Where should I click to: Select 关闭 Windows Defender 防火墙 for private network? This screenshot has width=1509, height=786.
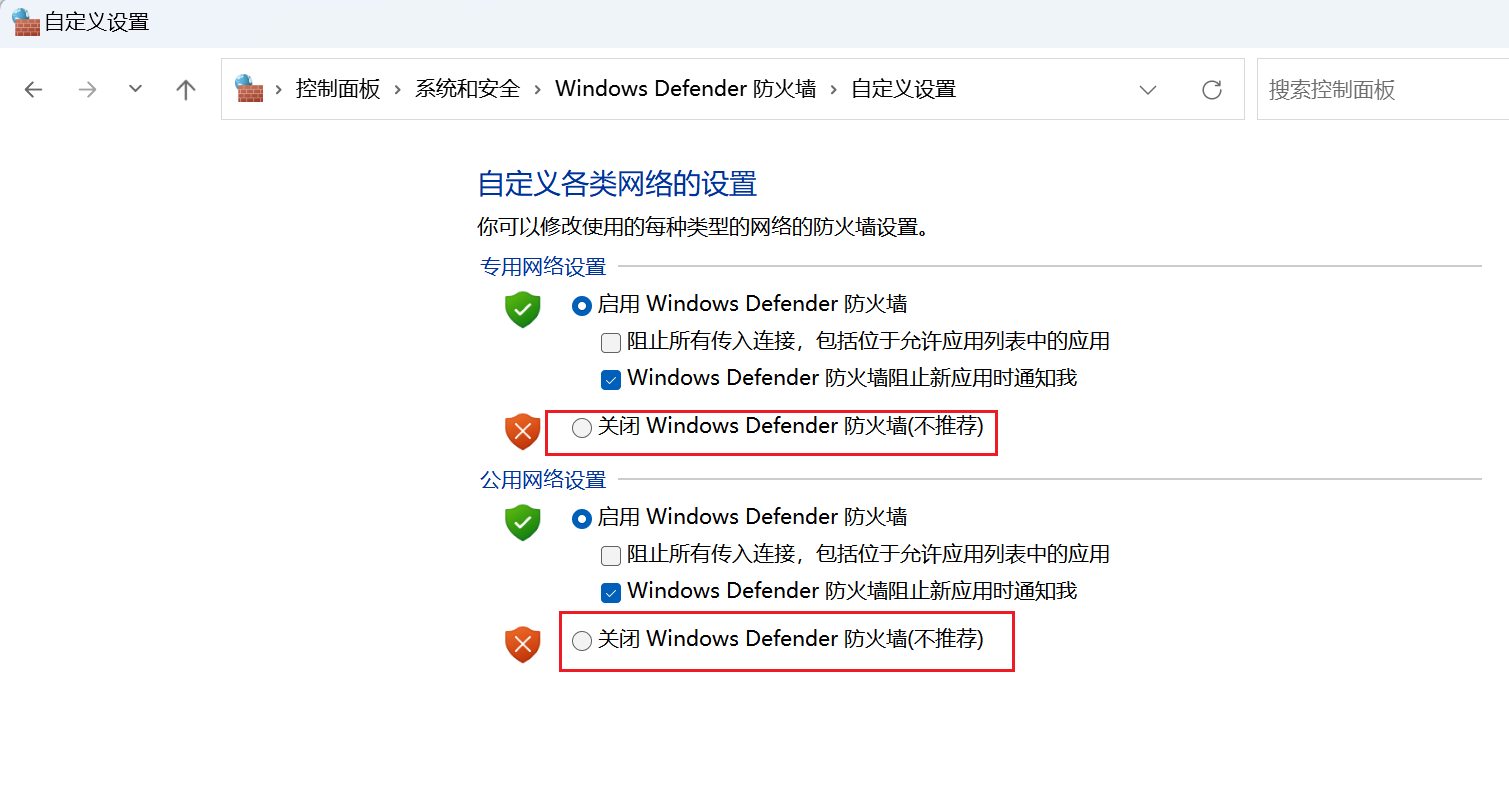tap(582, 428)
